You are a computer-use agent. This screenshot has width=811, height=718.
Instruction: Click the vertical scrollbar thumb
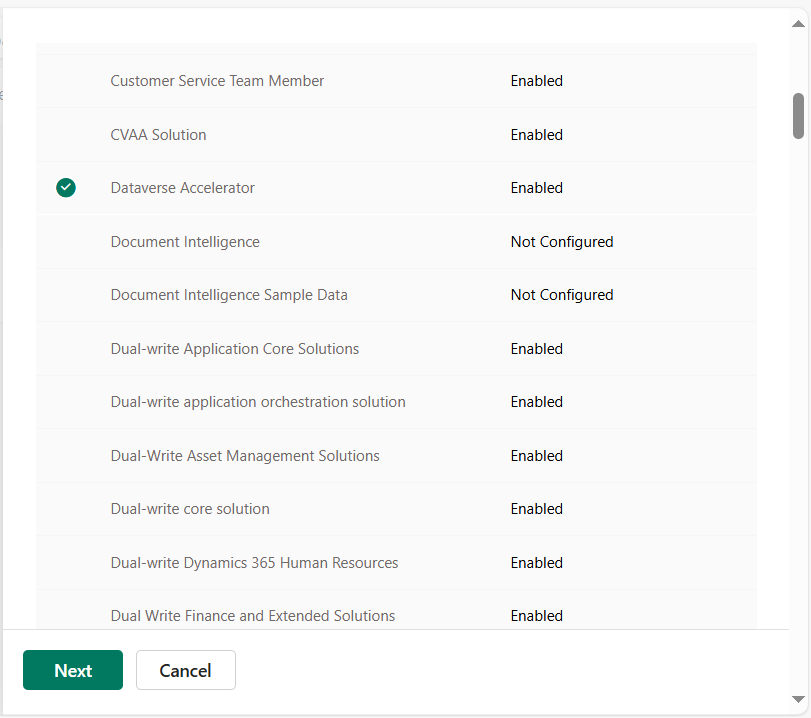[798, 116]
